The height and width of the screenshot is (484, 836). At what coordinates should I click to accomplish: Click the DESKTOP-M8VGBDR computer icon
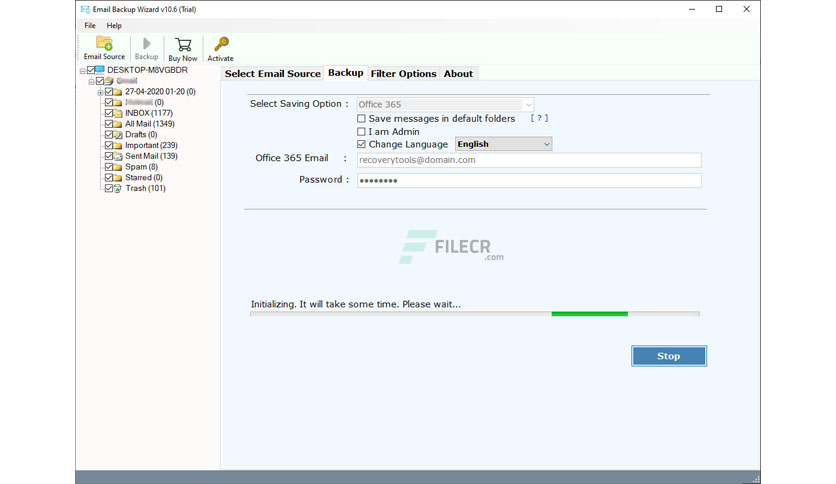(100, 70)
